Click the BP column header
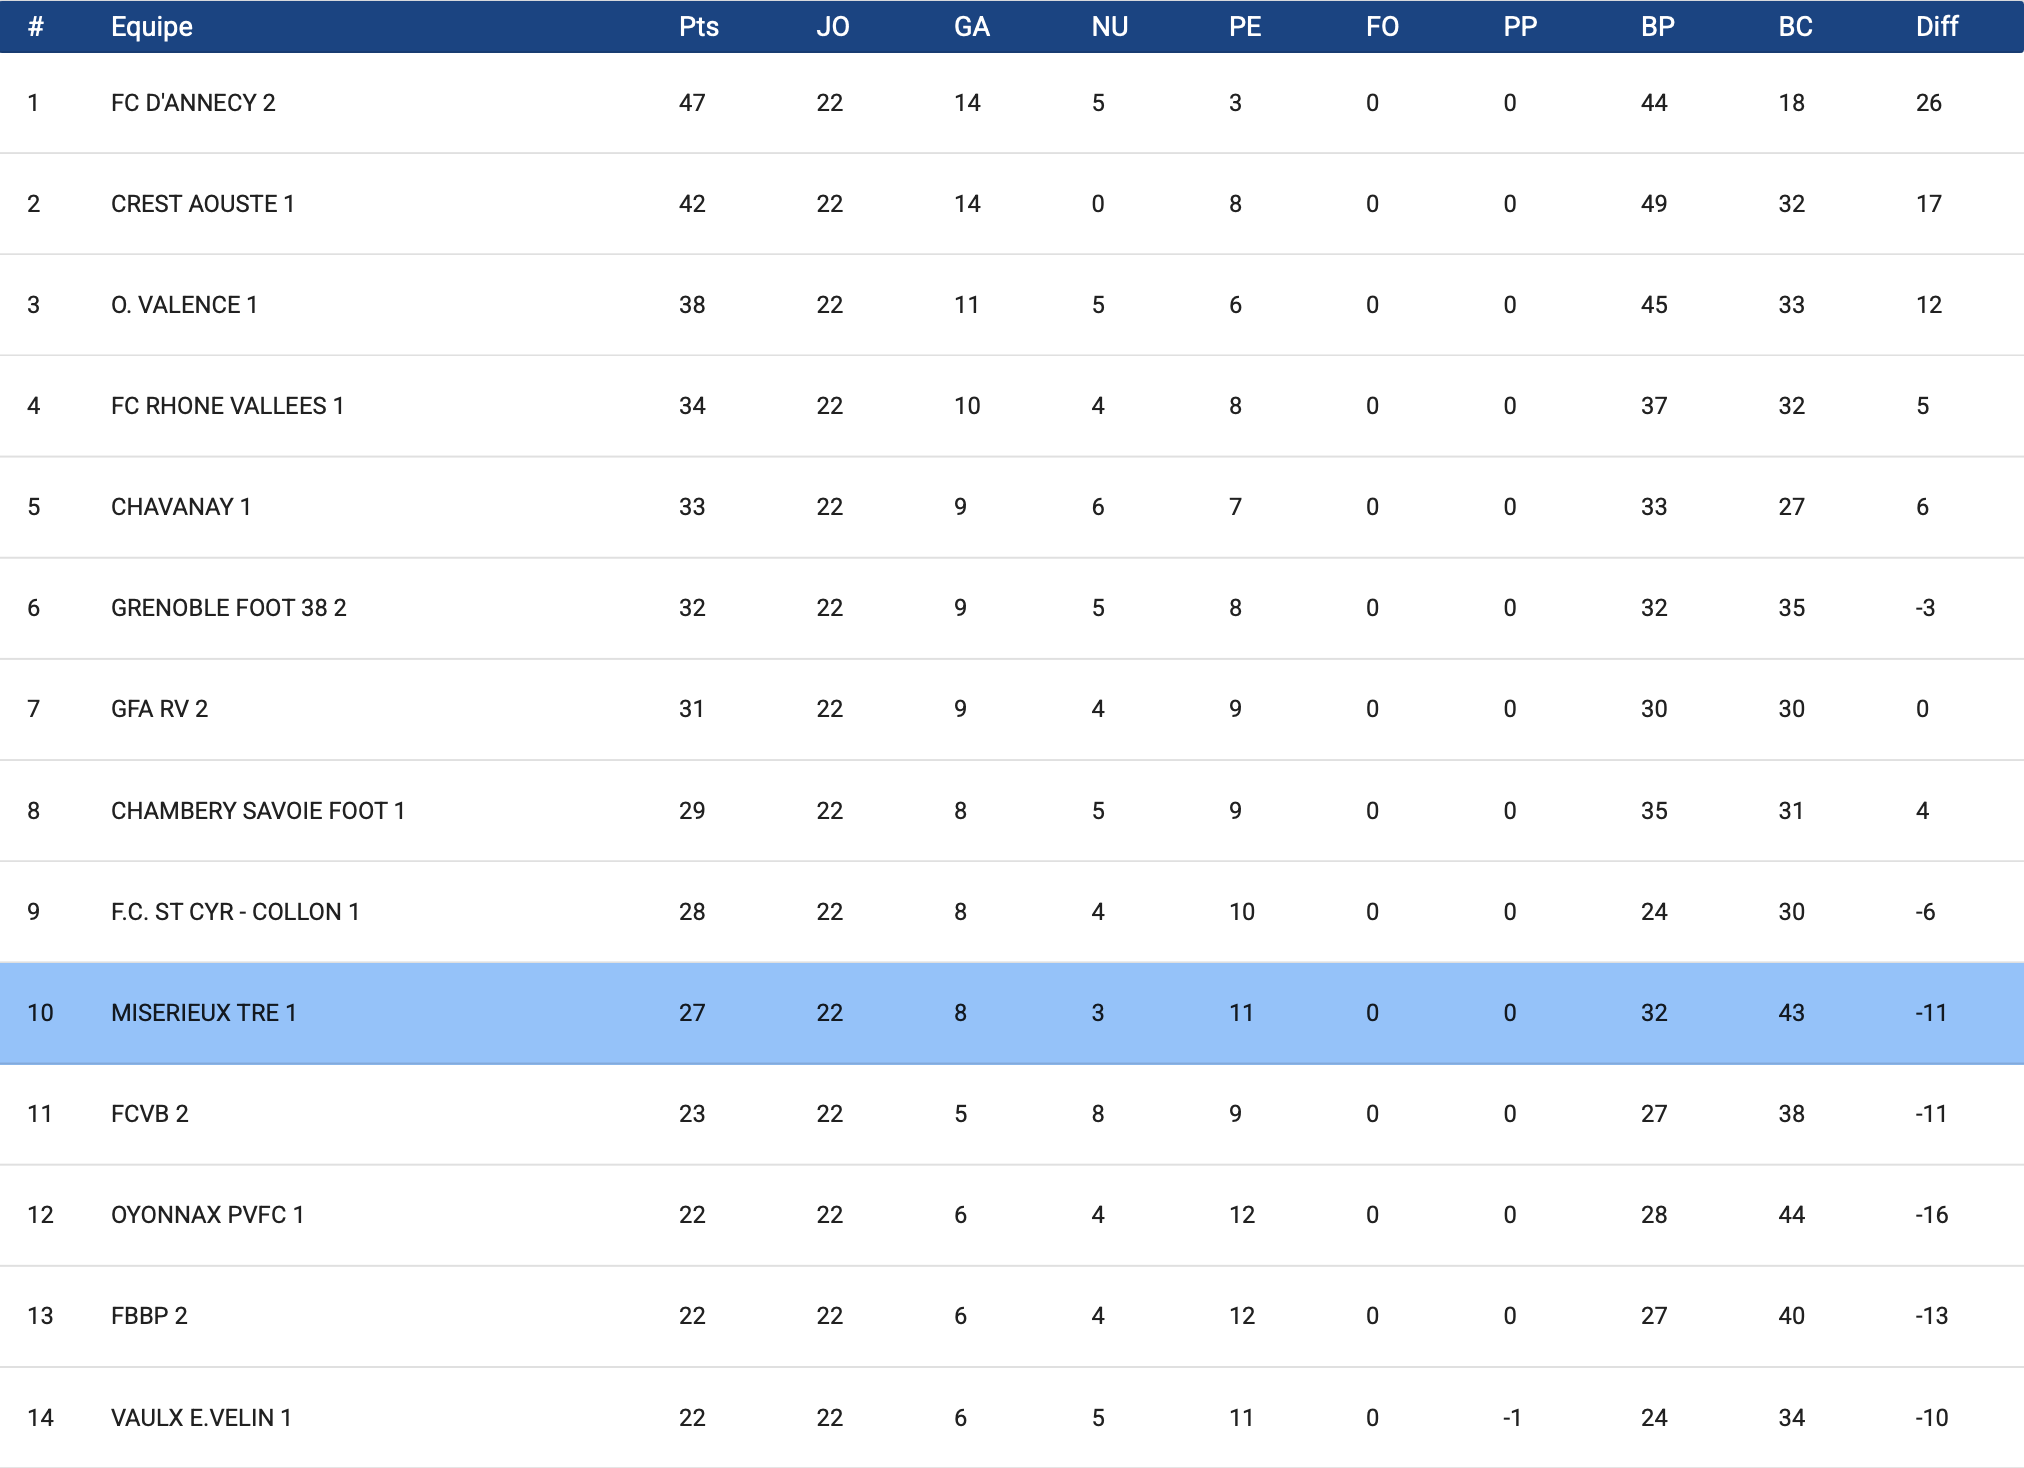2024x1468 pixels. tap(1657, 27)
